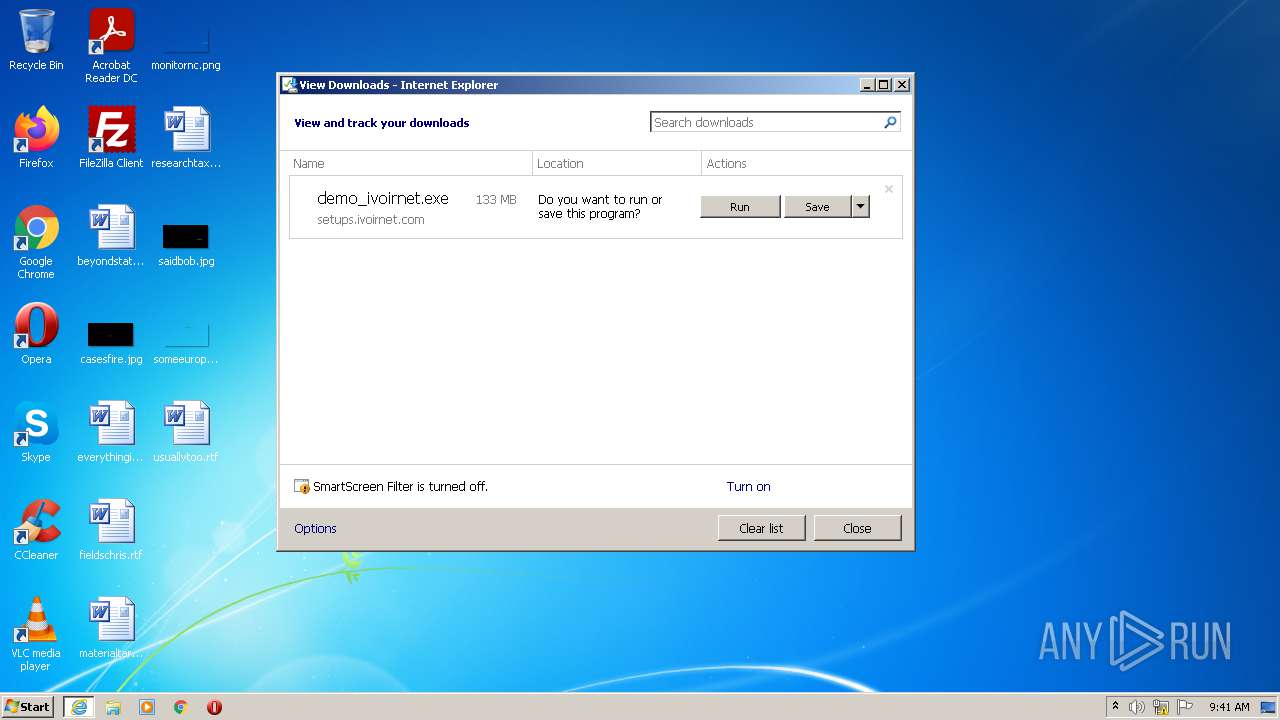The height and width of the screenshot is (720, 1280).
Task: Expand the Save button dropdown arrow
Action: click(860, 207)
